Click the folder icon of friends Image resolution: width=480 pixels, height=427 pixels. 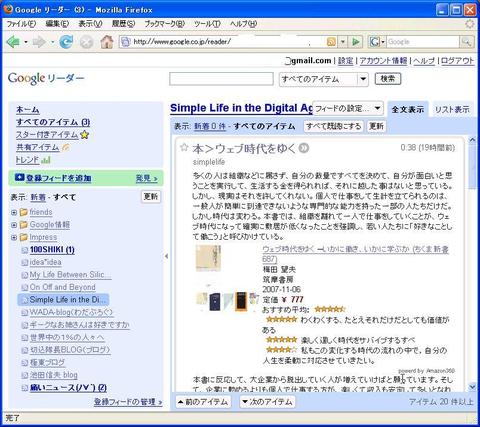tap(23, 212)
